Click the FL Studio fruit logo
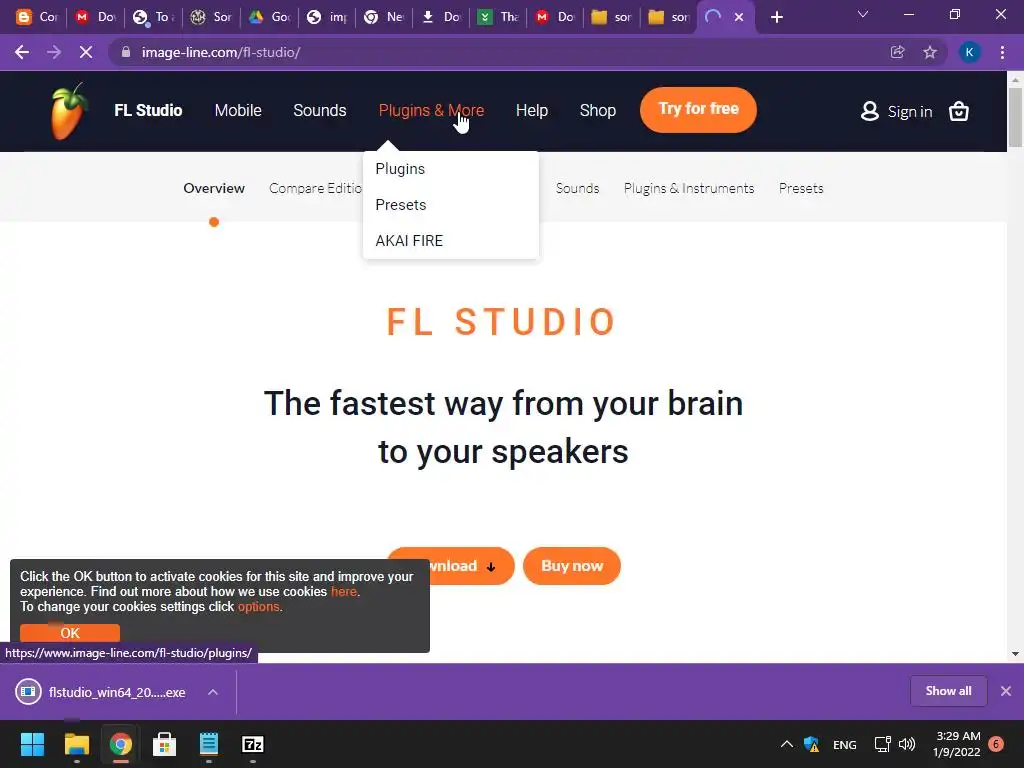Image resolution: width=1024 pixels, height=768 pixels. pos(69,111)
